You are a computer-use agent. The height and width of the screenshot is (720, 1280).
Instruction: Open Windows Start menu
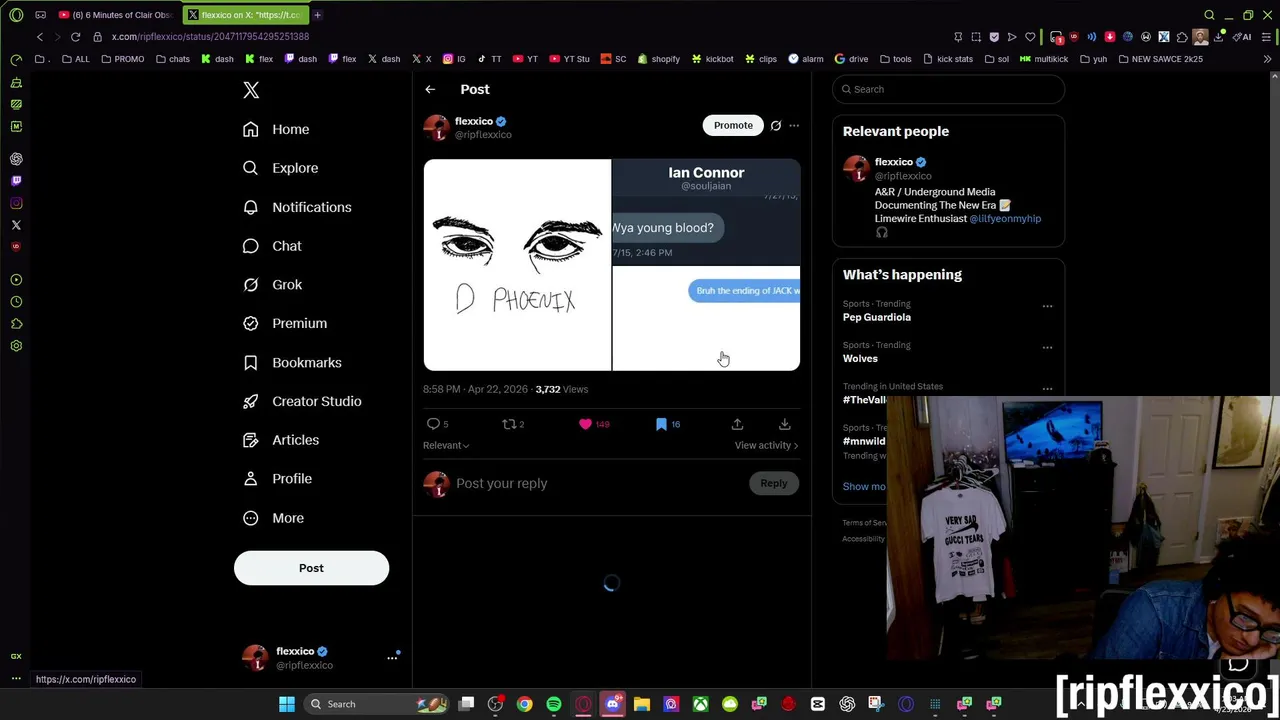[x=287, y=704]
